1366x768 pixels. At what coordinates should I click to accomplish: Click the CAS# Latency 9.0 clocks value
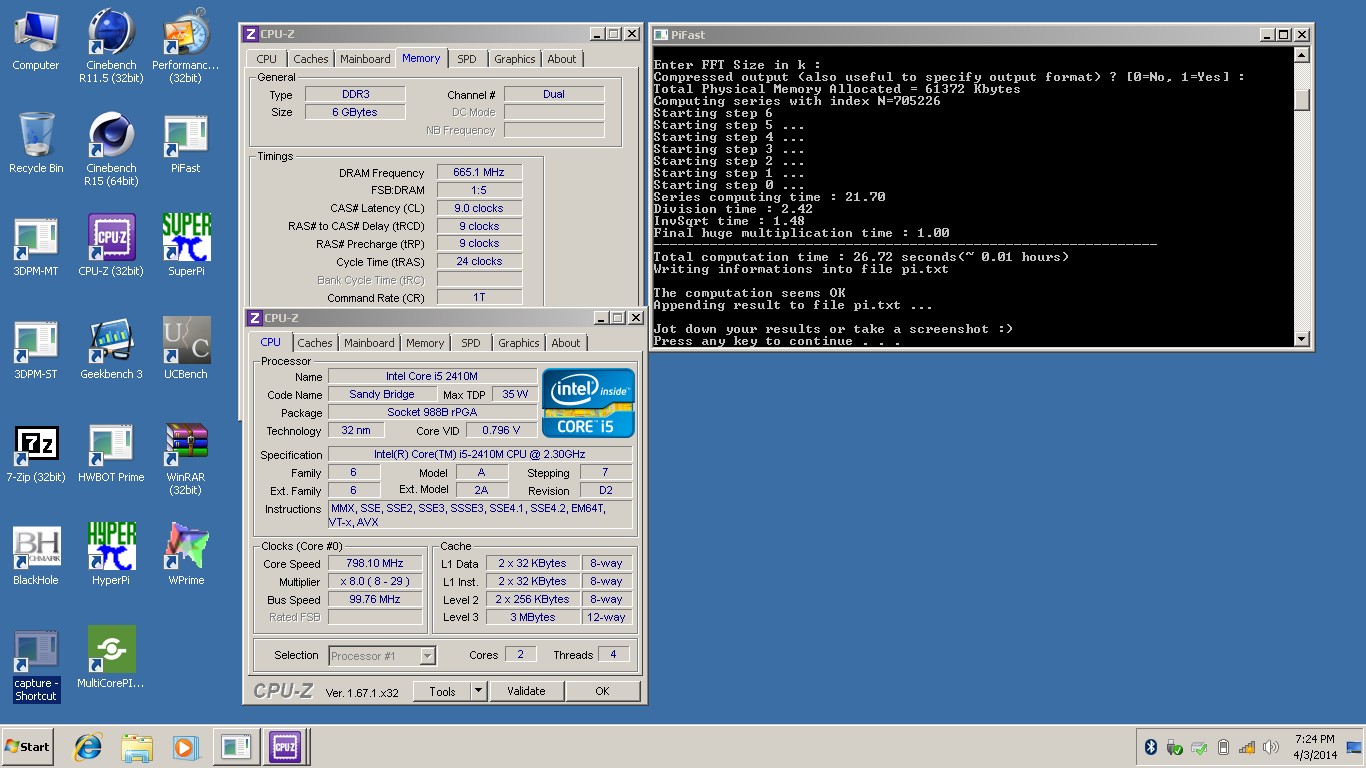480,209
